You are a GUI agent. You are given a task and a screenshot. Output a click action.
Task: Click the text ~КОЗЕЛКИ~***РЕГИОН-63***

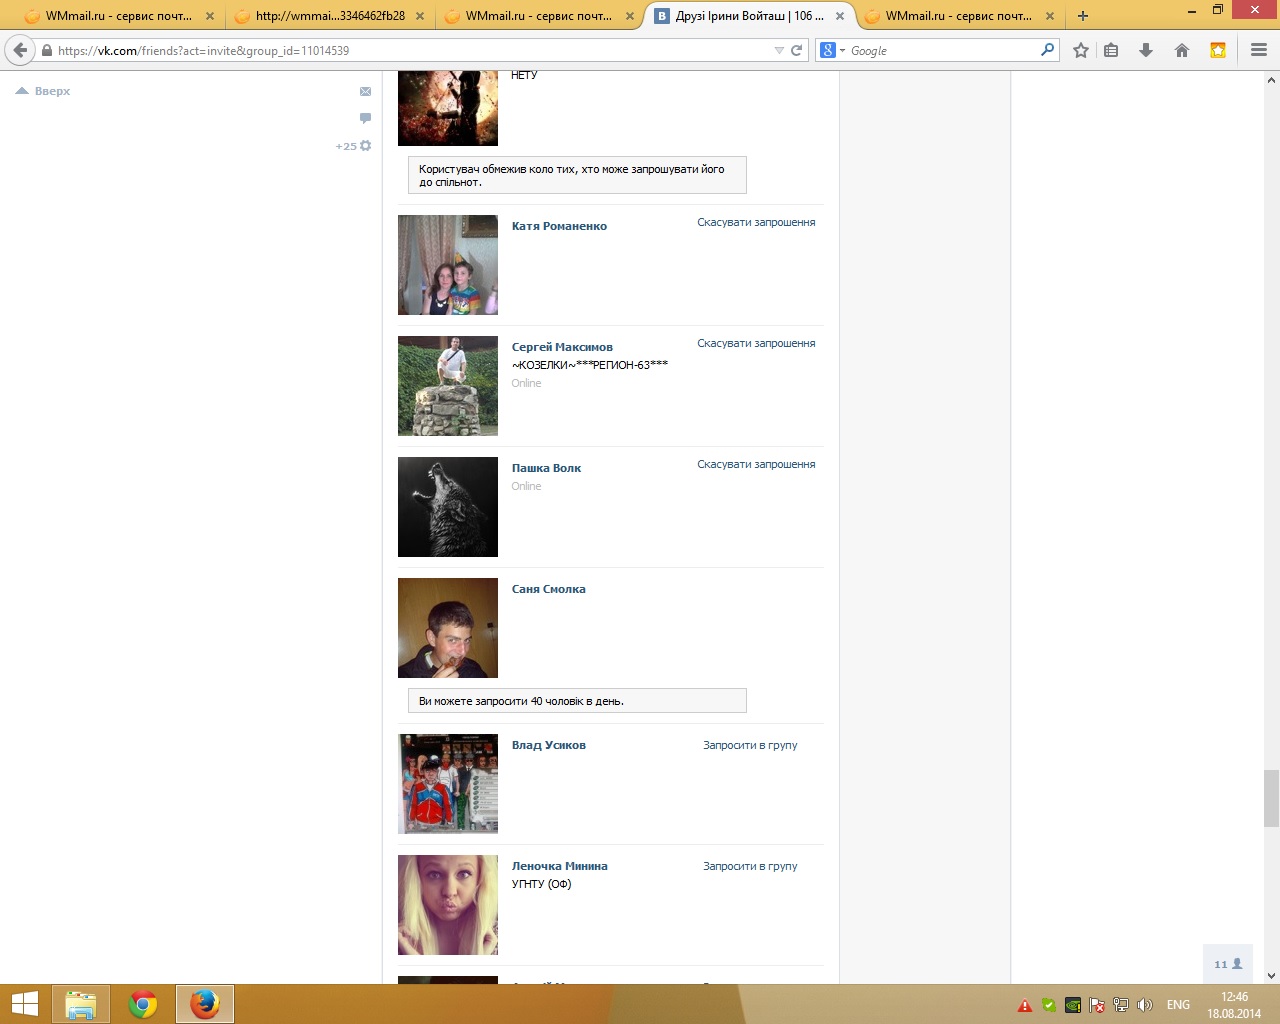point(590,365)
